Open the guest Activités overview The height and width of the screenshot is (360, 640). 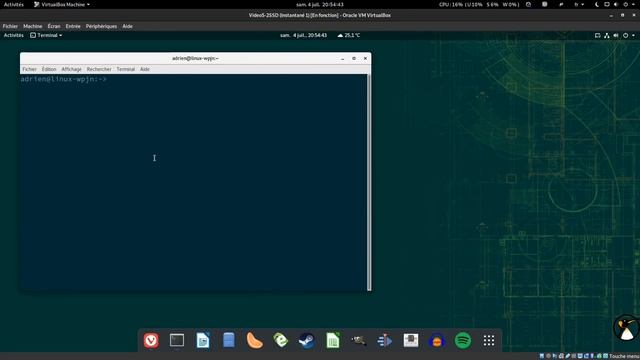13,36
